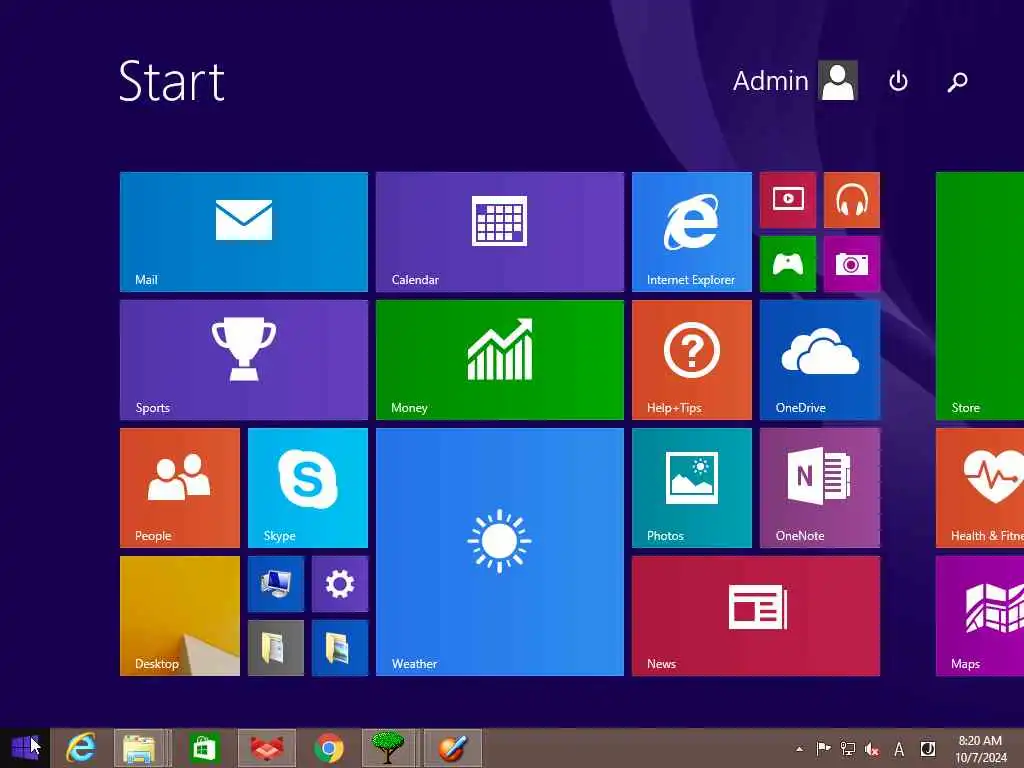This screenshot has height=768, width=1024.
Task: Open File Explorer from the taskbar
Action: (139, 748)
